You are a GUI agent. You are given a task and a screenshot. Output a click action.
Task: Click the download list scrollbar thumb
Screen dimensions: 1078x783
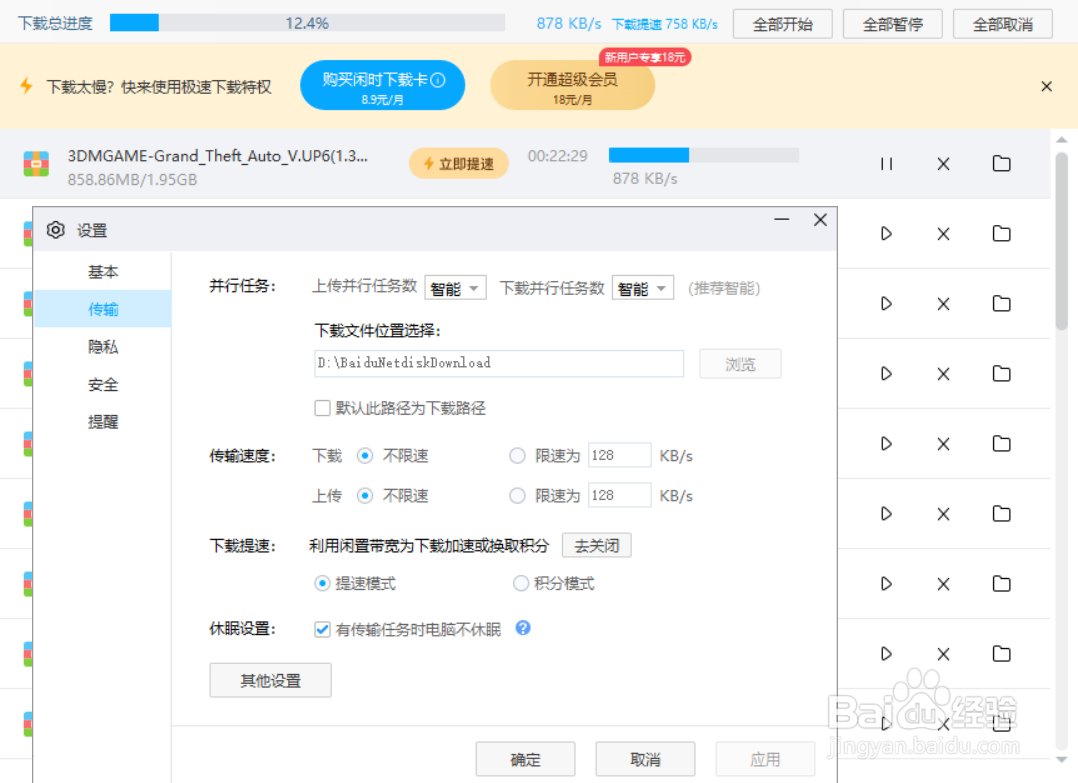coord(1062,242)
